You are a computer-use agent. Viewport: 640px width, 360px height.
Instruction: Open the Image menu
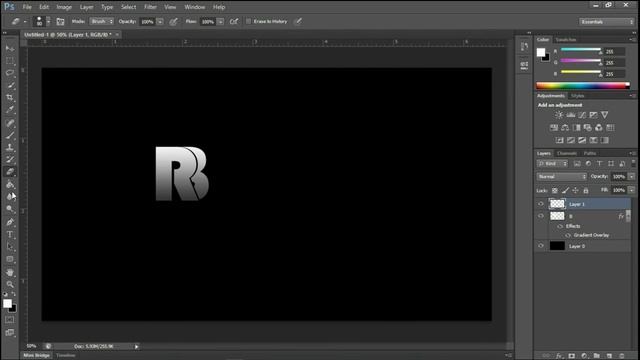click(64, 7)
